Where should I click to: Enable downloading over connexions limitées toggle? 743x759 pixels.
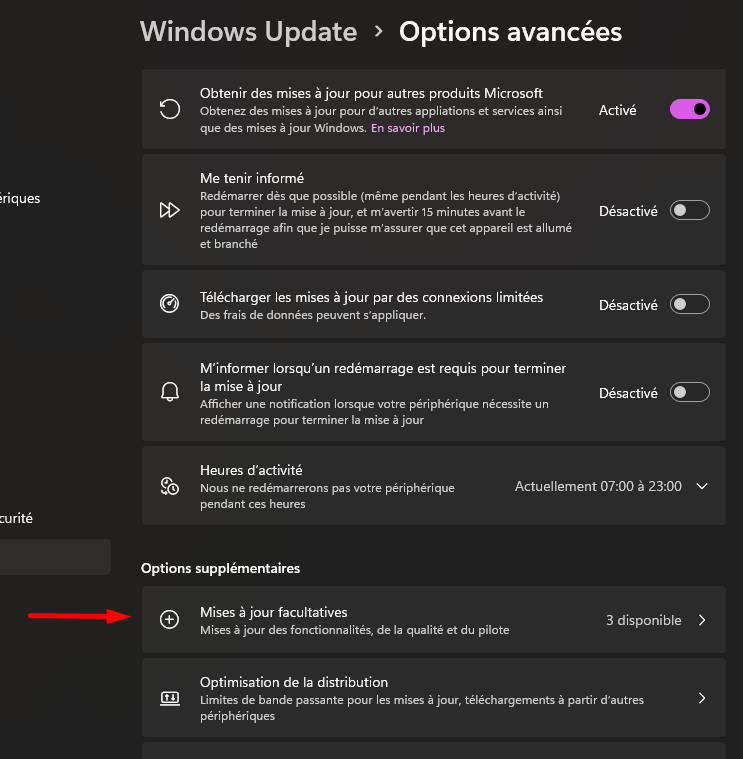pos(690,304)
